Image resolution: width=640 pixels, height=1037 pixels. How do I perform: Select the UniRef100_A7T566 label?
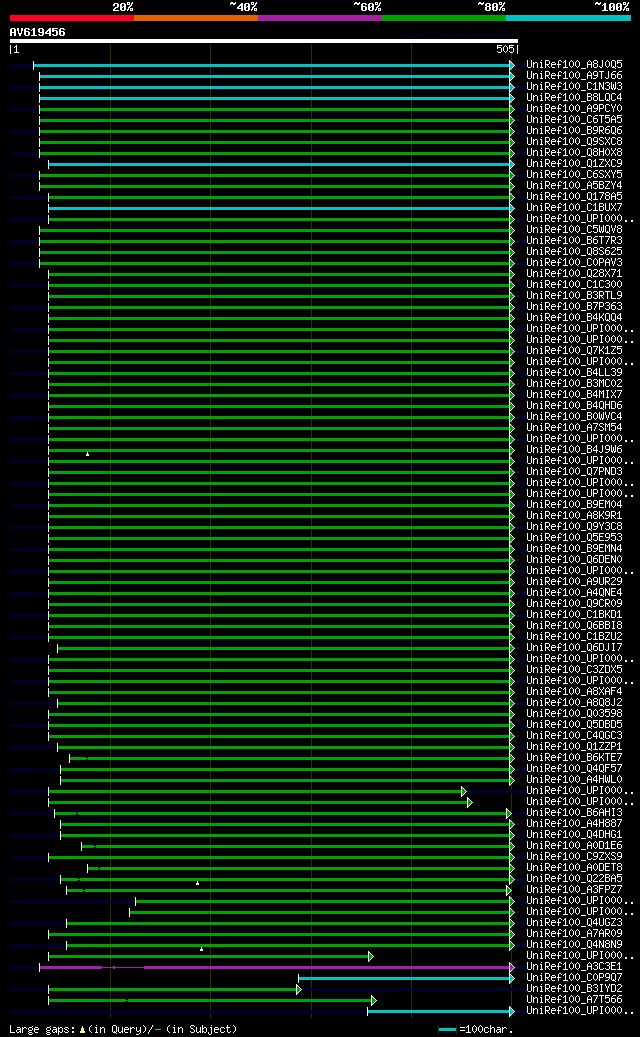(x=574, y=999)
